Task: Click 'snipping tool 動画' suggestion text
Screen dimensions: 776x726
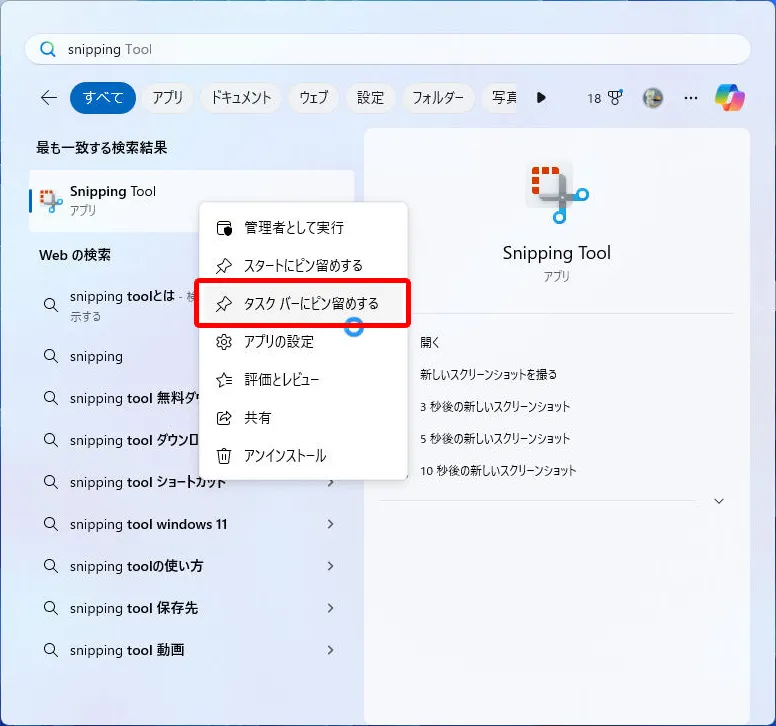Action: tap(127, 650)
